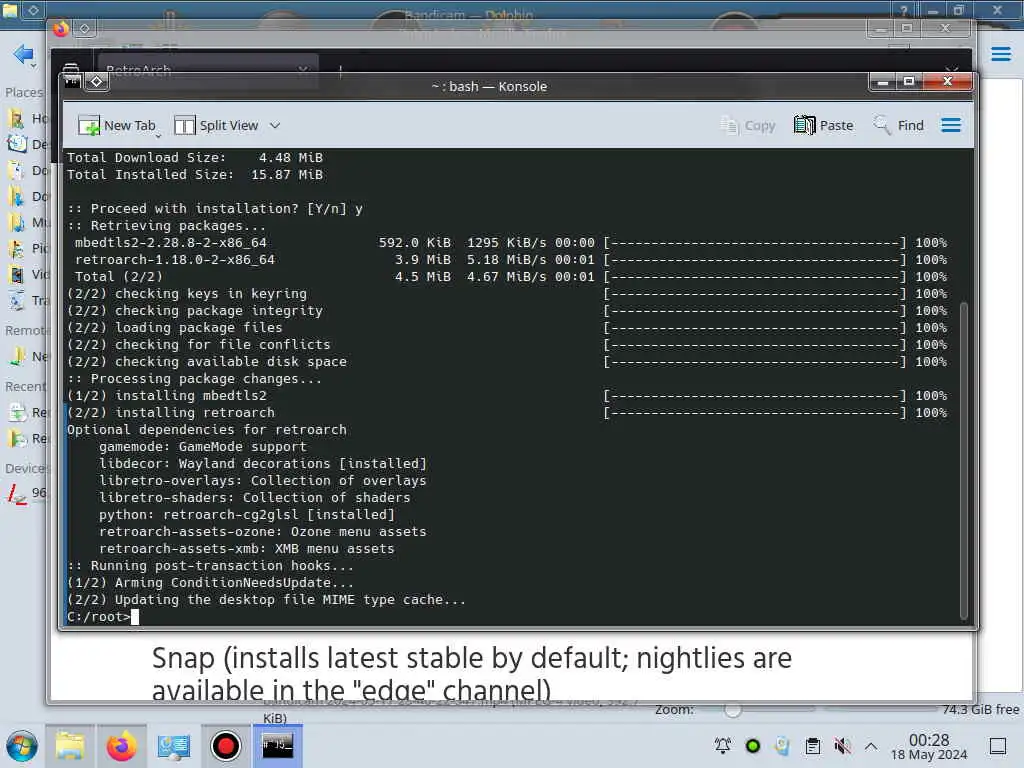Open the notifications bell tray icon
The image size is (1024, 768).
point(723,746)
